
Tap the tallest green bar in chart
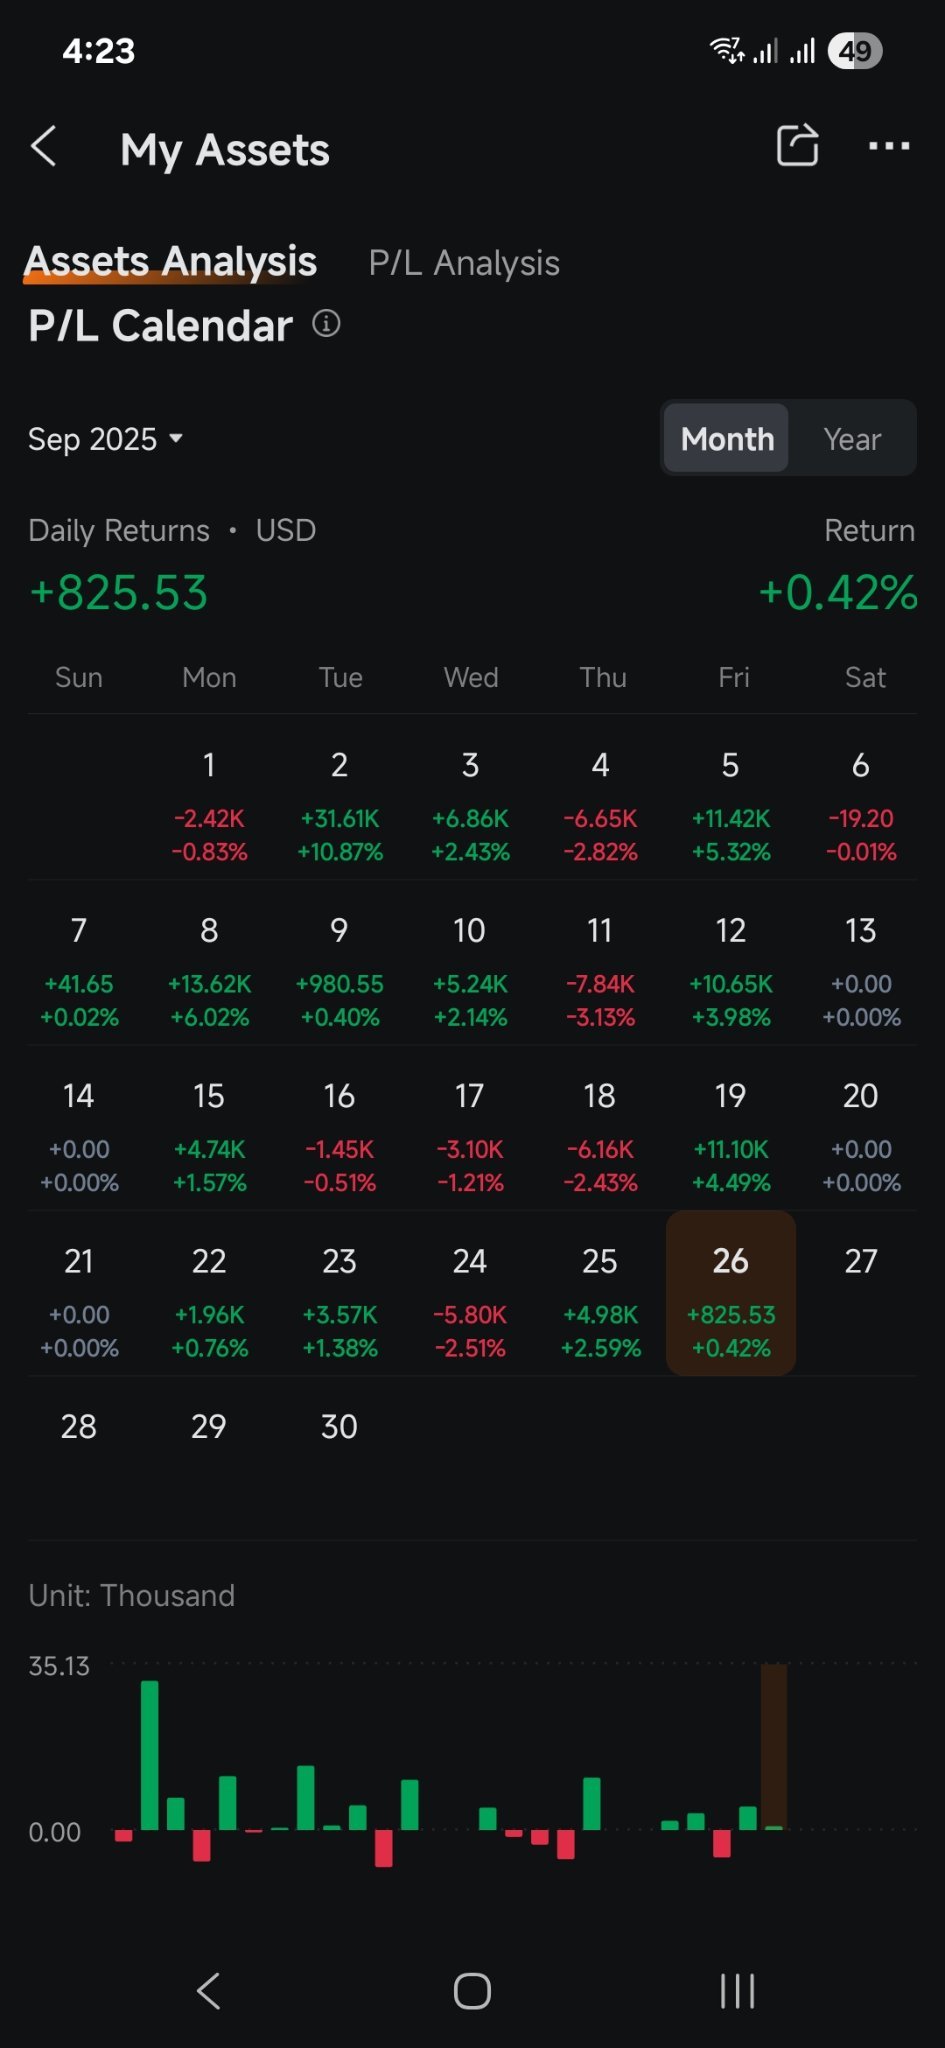pyautogui.click(x=150, y=1755)
